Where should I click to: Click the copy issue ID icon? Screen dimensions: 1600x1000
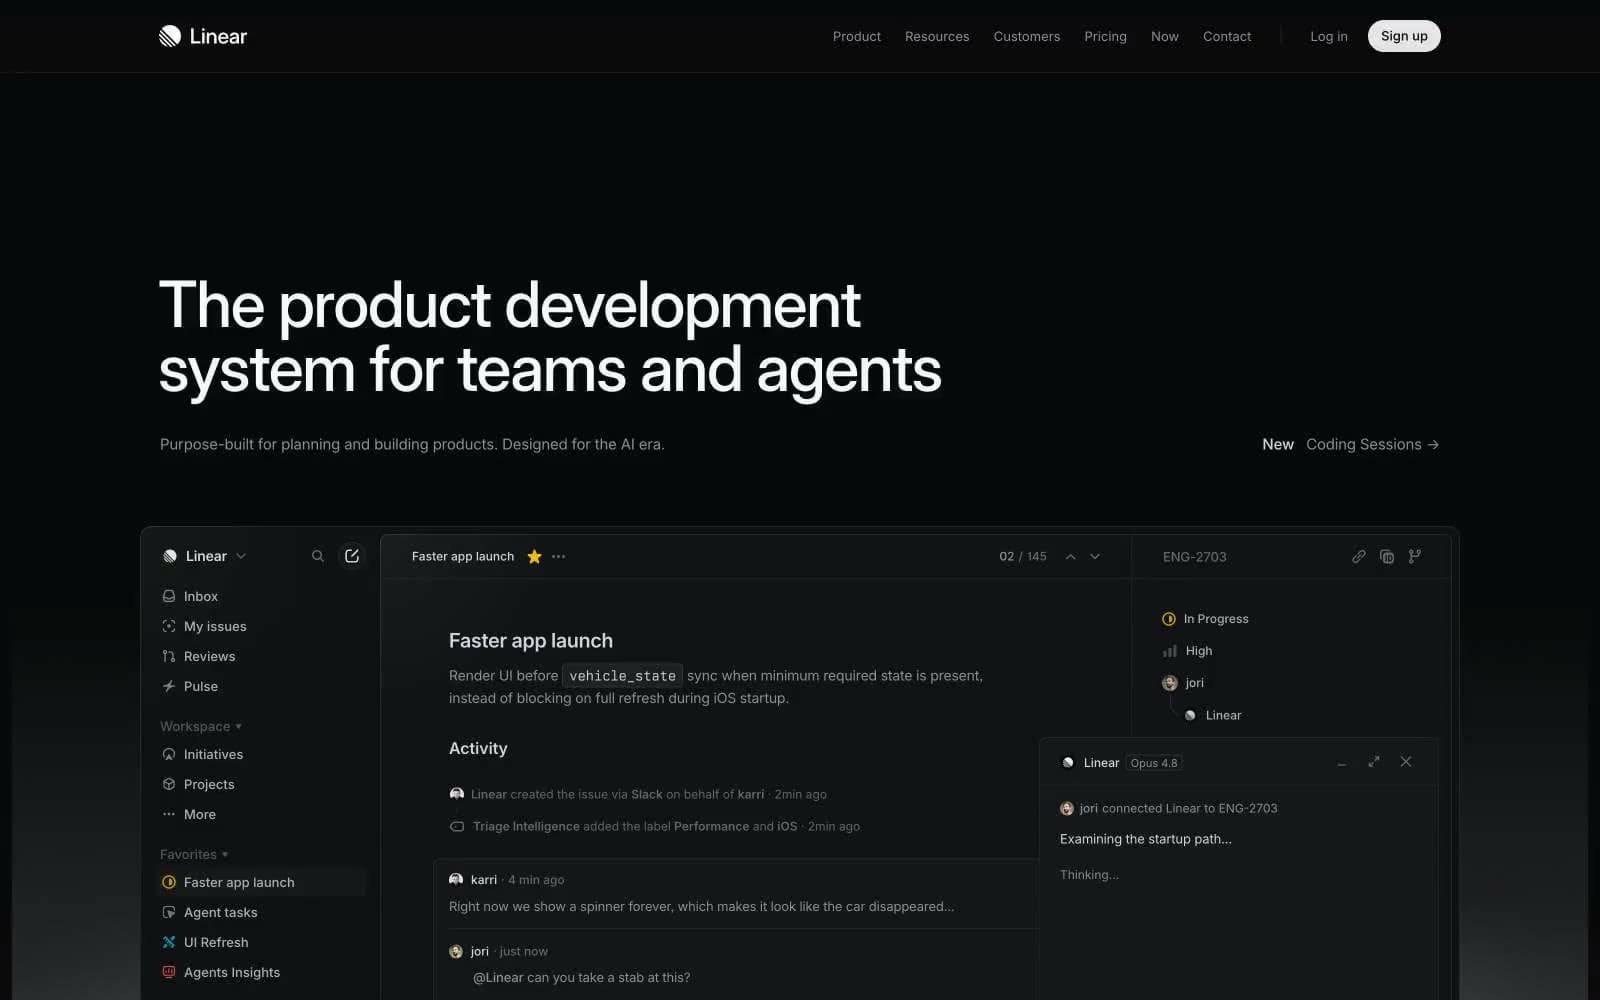(1387, 556)
